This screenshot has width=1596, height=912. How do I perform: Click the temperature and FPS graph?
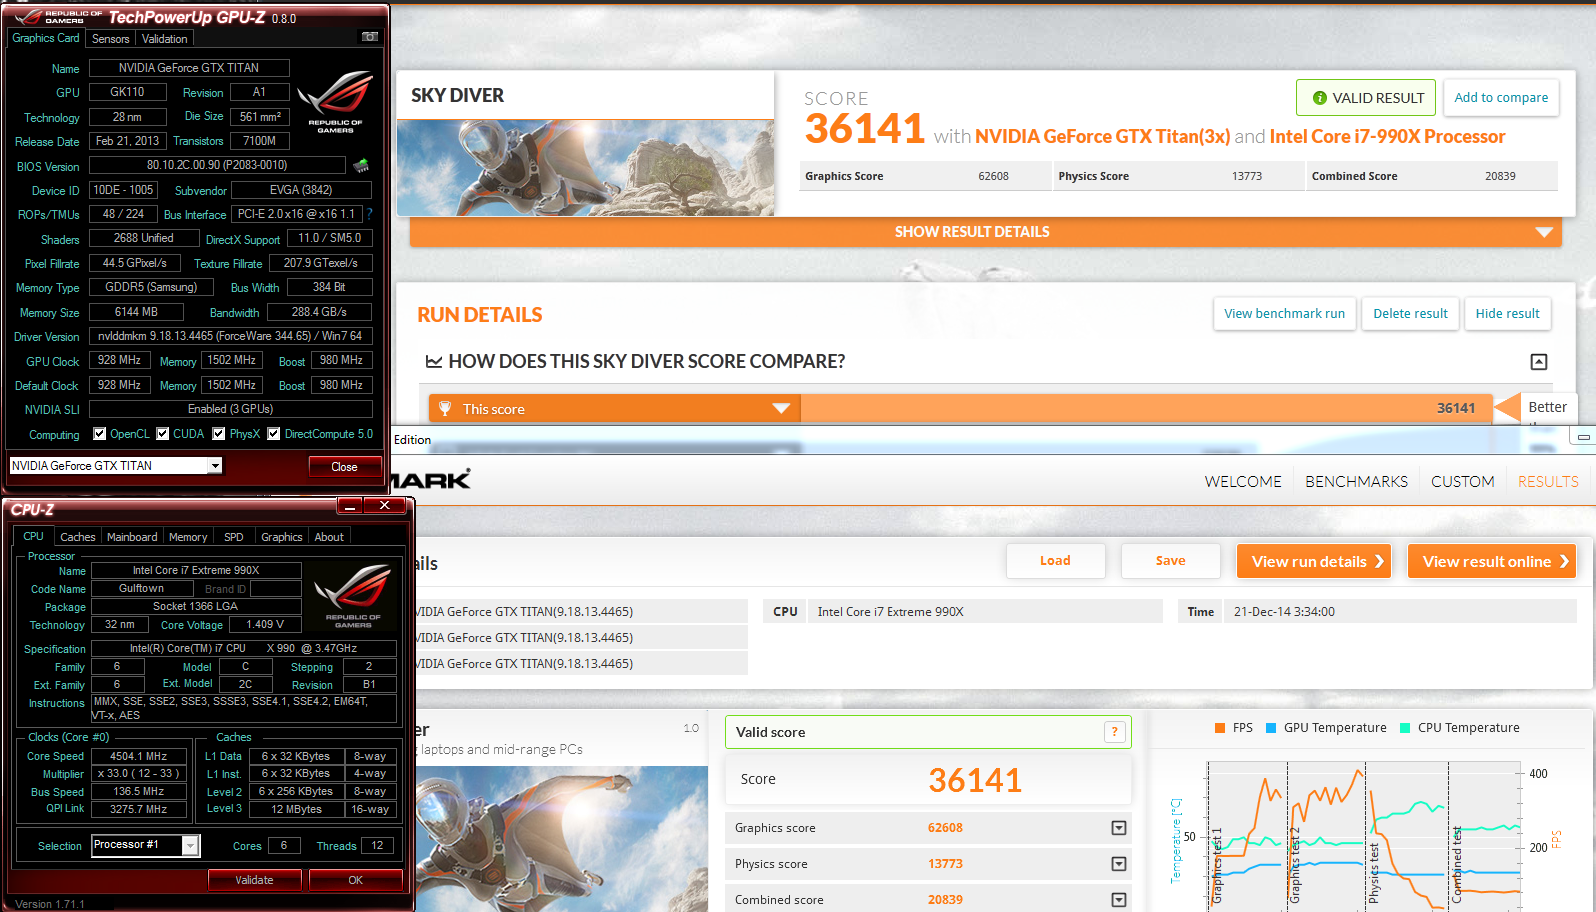coord(1365,834)
